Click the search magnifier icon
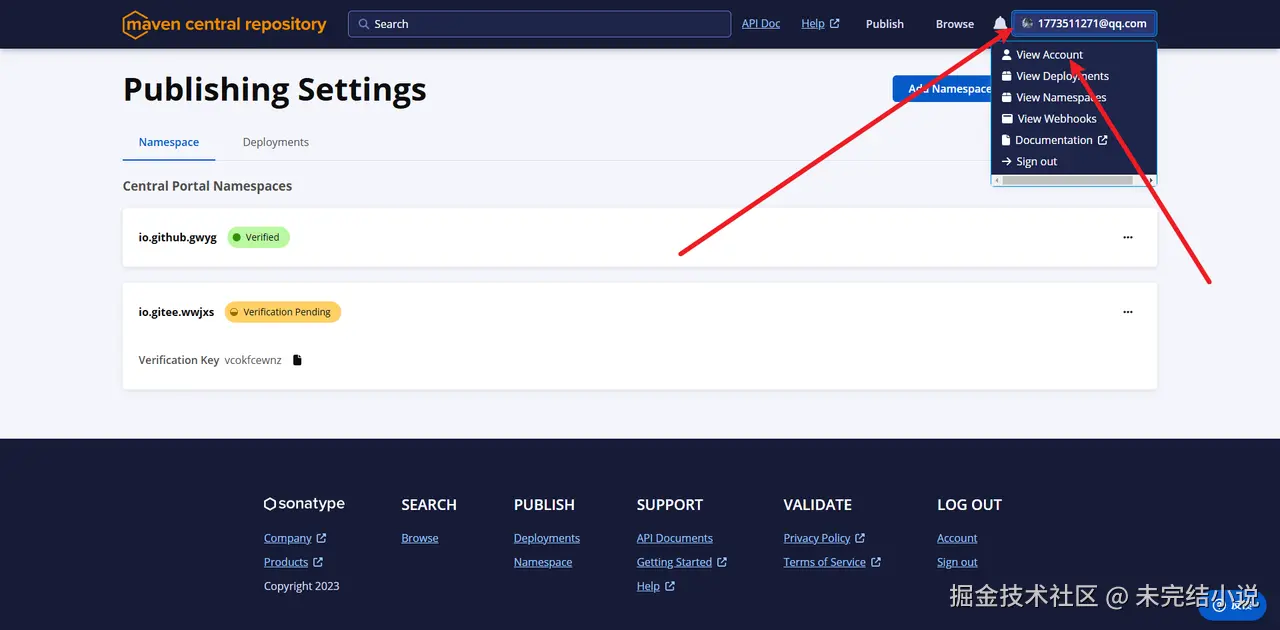Viewport: 1280px width, 630px height. click(364, 24)
